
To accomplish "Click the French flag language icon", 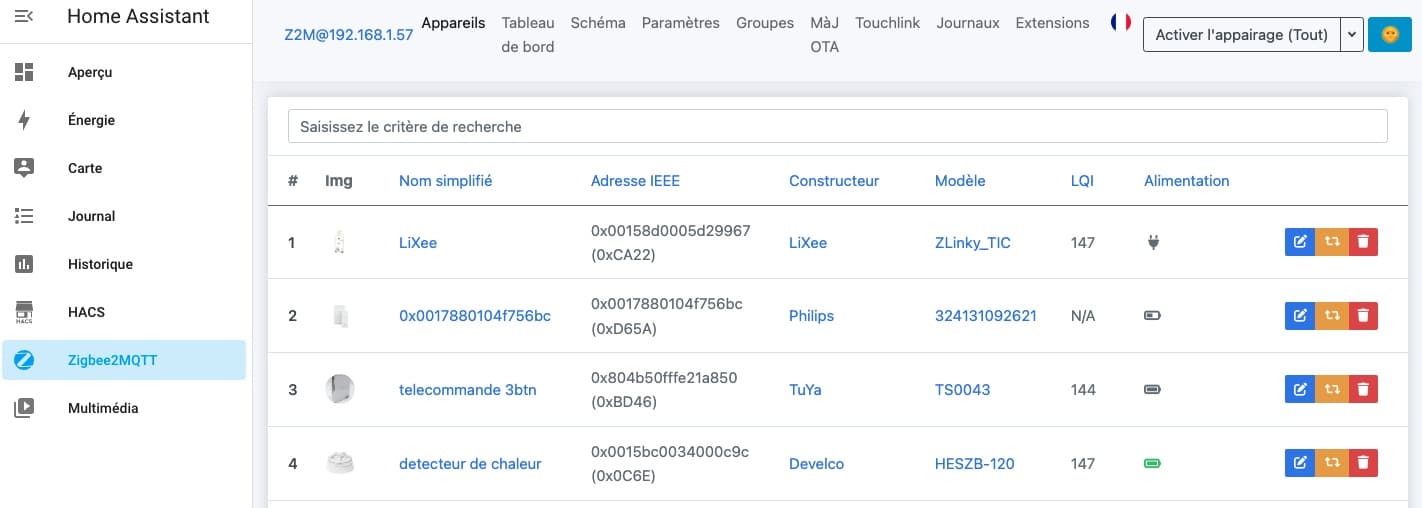I will (1121, 23).
